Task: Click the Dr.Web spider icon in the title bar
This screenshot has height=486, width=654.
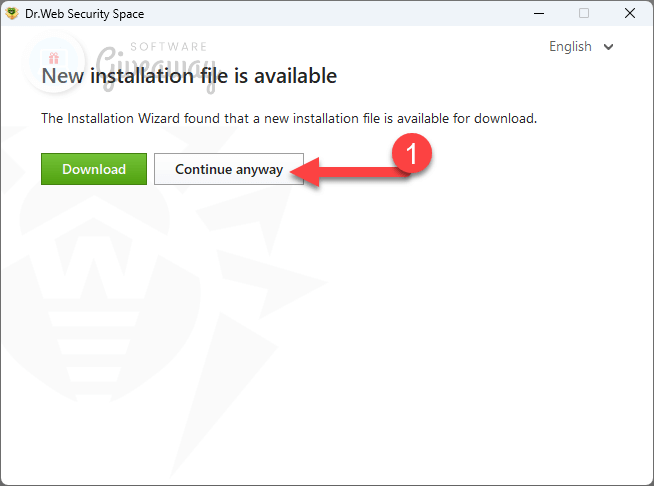Action: 12,13
